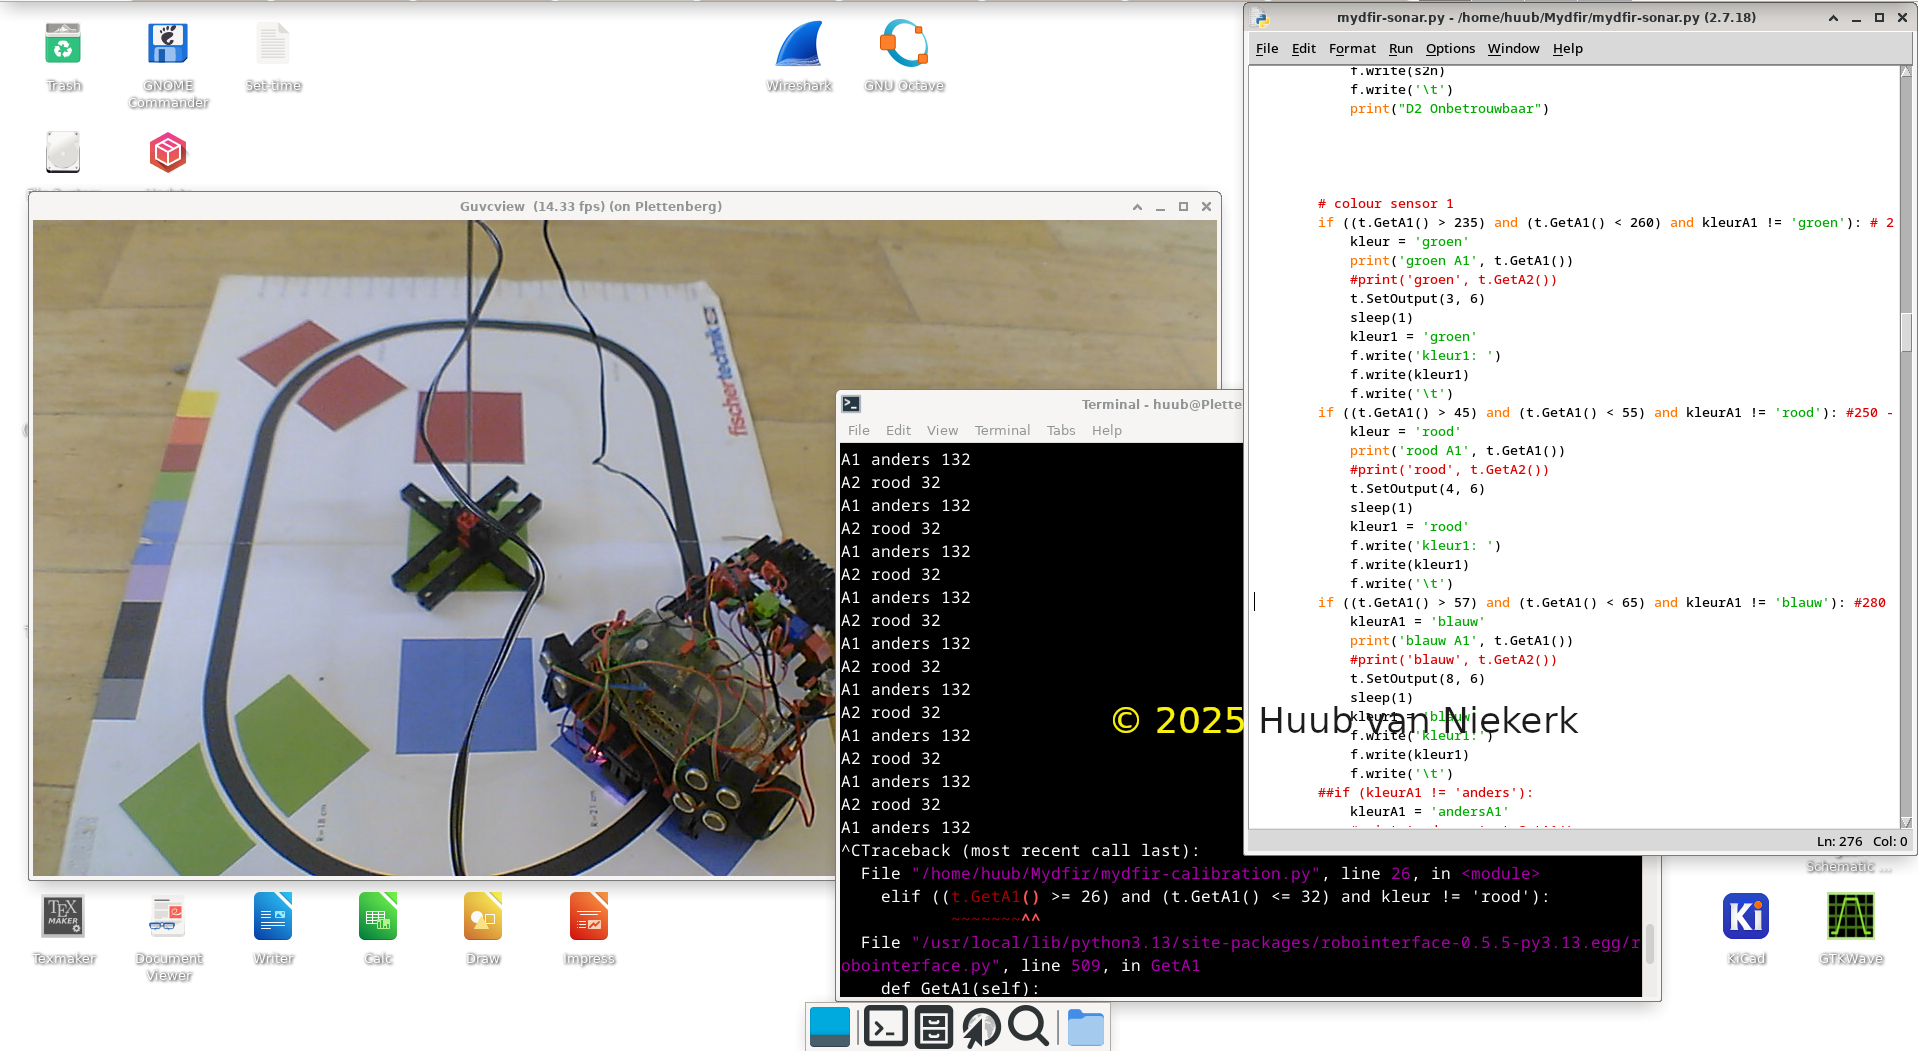
Task: Click the IDLE scrollbar down arrow
Action: point(1906,822)
